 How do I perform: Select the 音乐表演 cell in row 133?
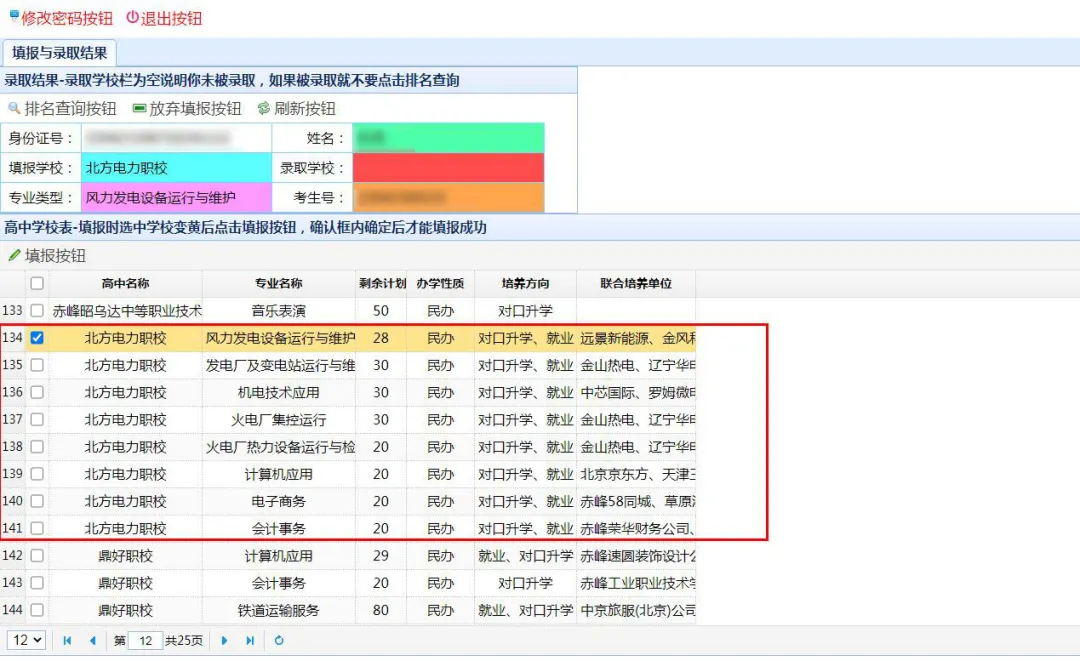coord(278,311)
